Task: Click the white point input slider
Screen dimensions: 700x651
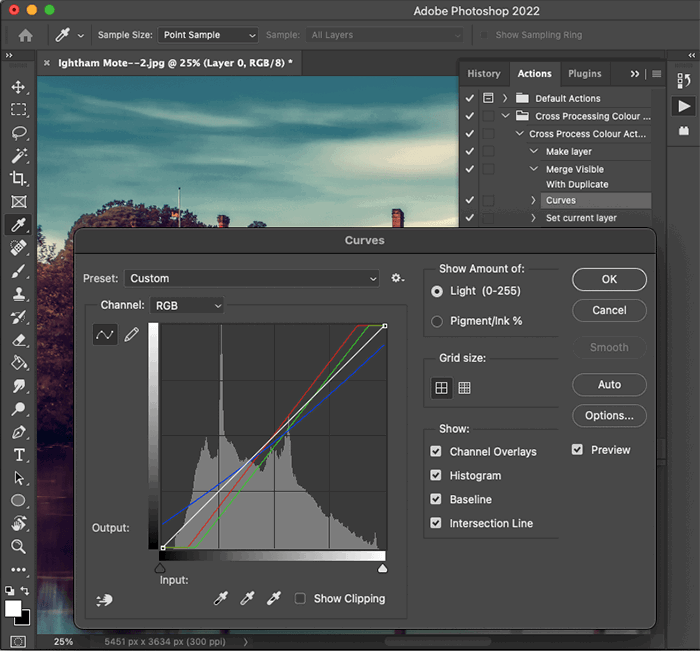Action: click(382, 568)
